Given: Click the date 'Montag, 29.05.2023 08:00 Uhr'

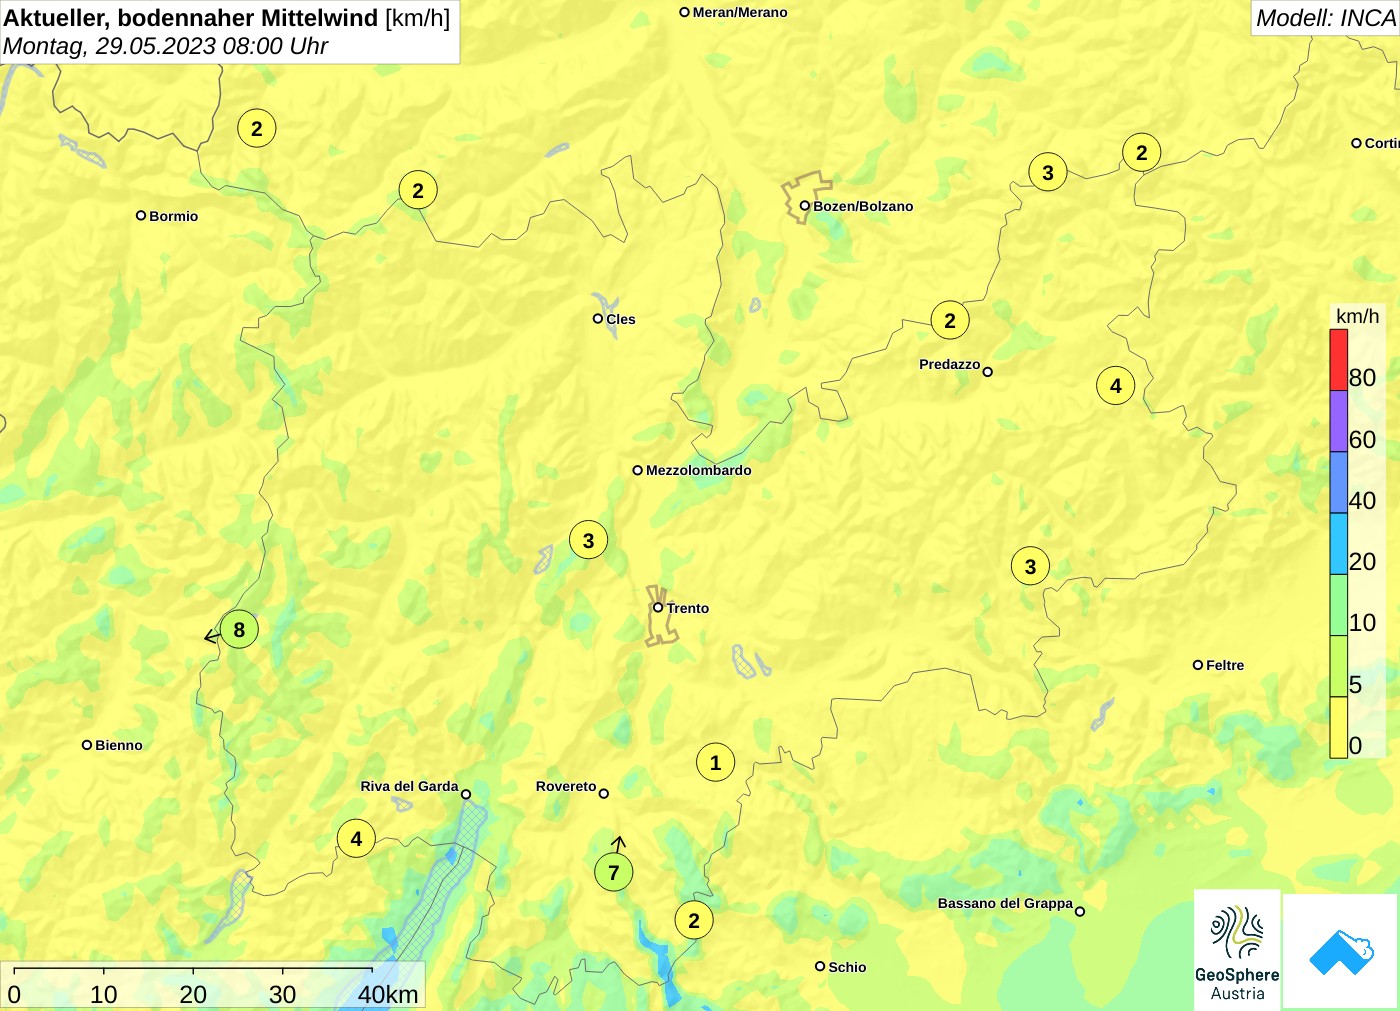Looking at the screenshot, I should tap(166, 46).
